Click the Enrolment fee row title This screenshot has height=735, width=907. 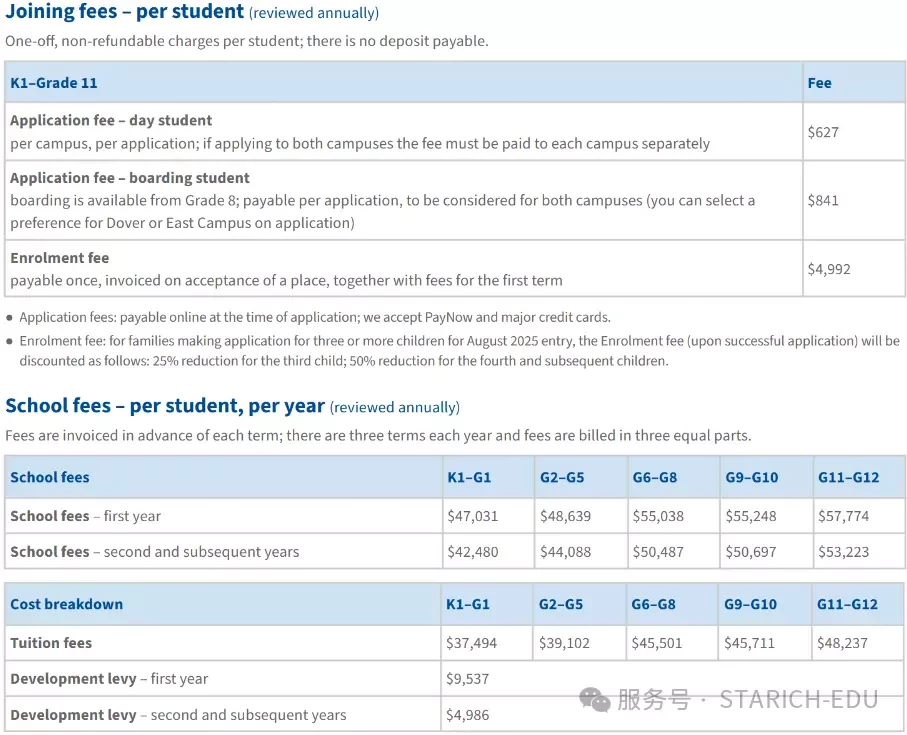pos(60,257)
